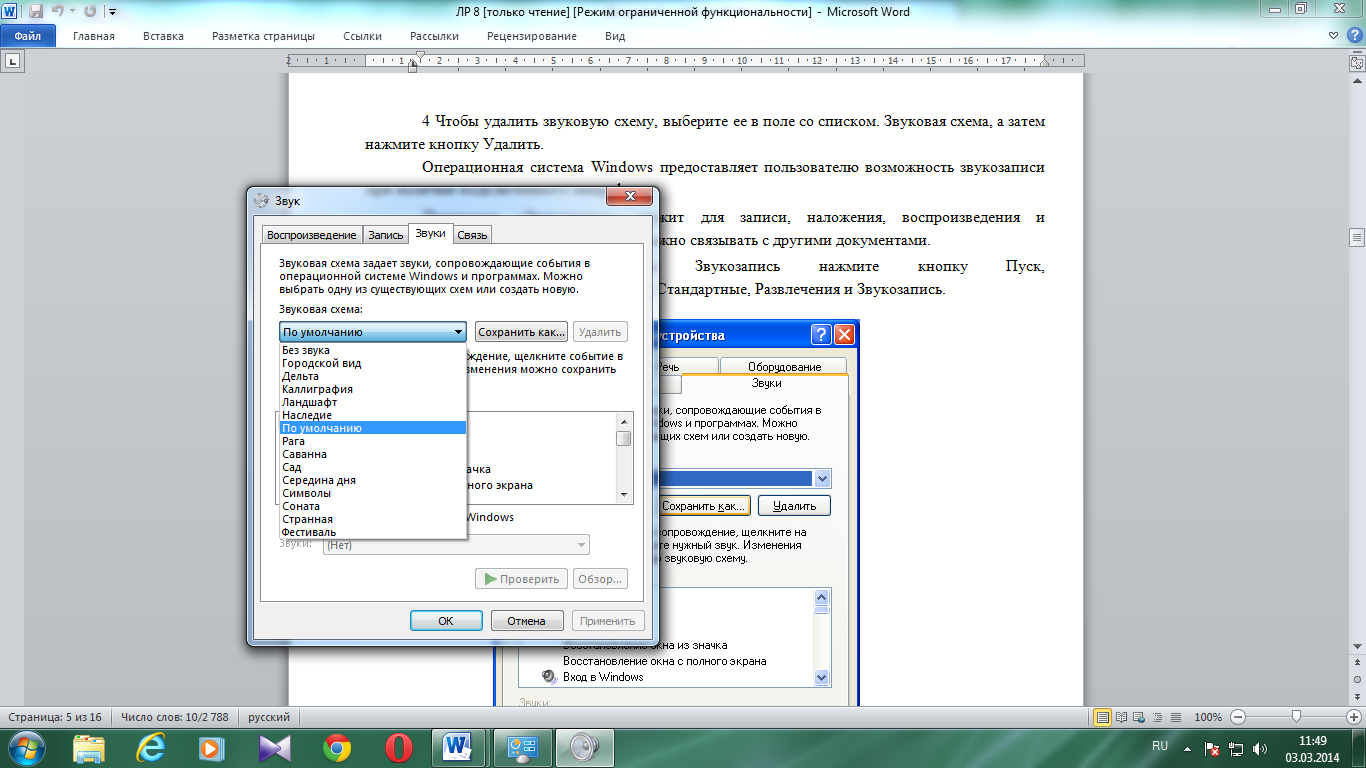The width and height of the screenshot is (1366, 768).
Task: Click OK in the Sound dialog
Action: click(446, 621)
